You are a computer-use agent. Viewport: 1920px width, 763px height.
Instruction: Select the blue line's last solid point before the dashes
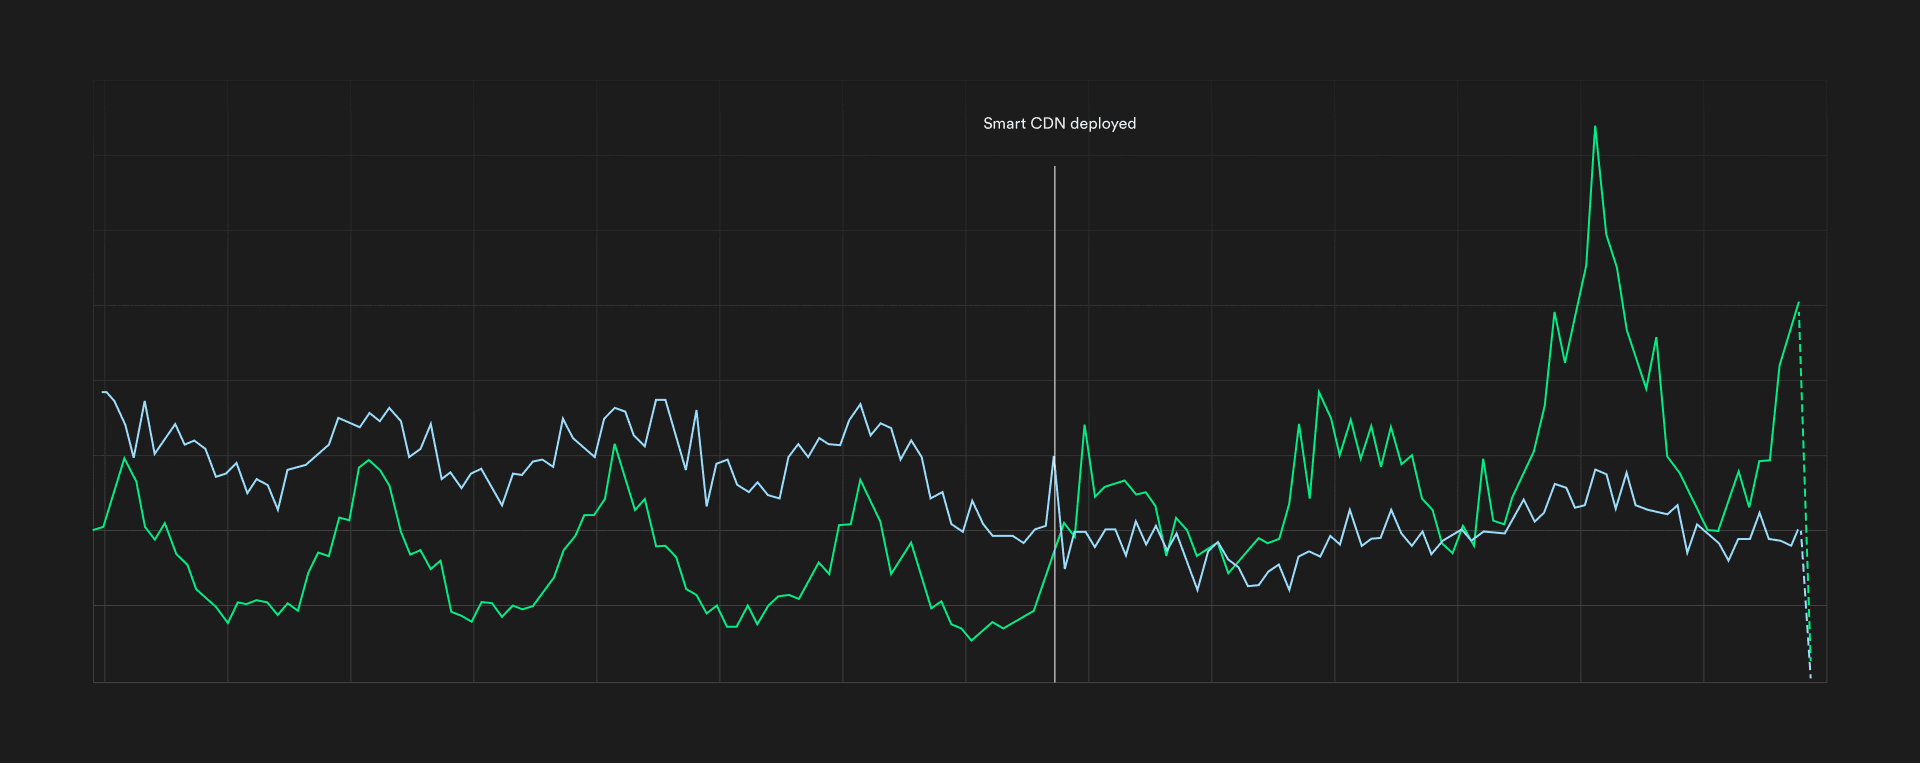[x=1798, y=530]
